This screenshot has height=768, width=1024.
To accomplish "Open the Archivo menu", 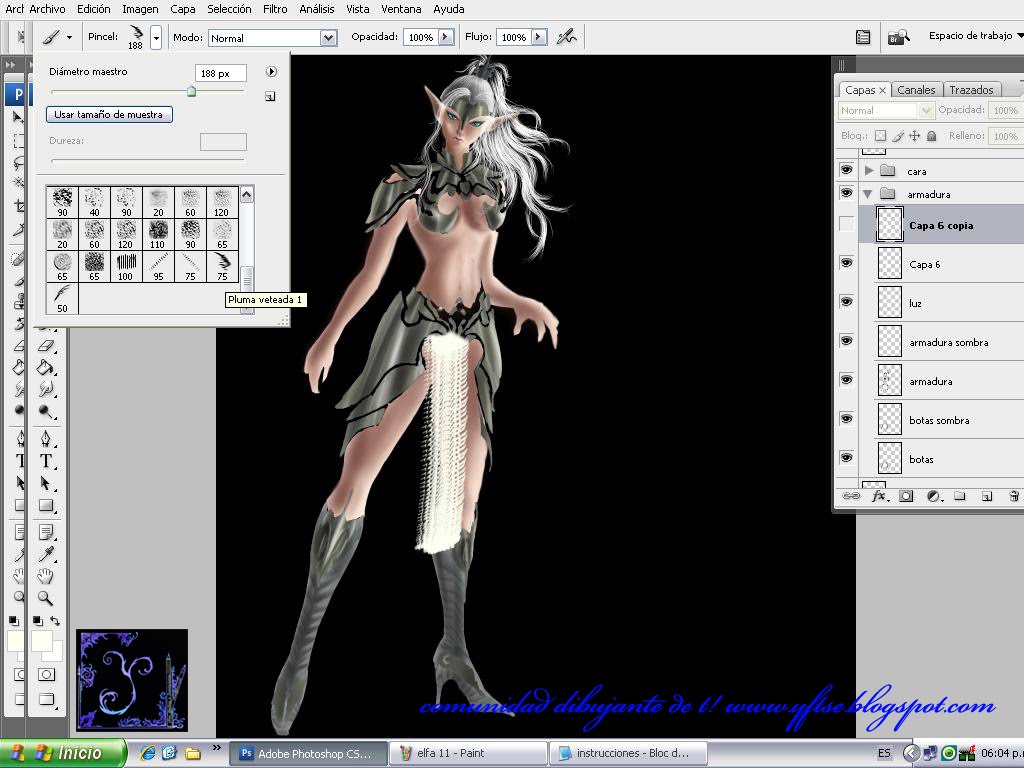I will click(x=47, y=9).
